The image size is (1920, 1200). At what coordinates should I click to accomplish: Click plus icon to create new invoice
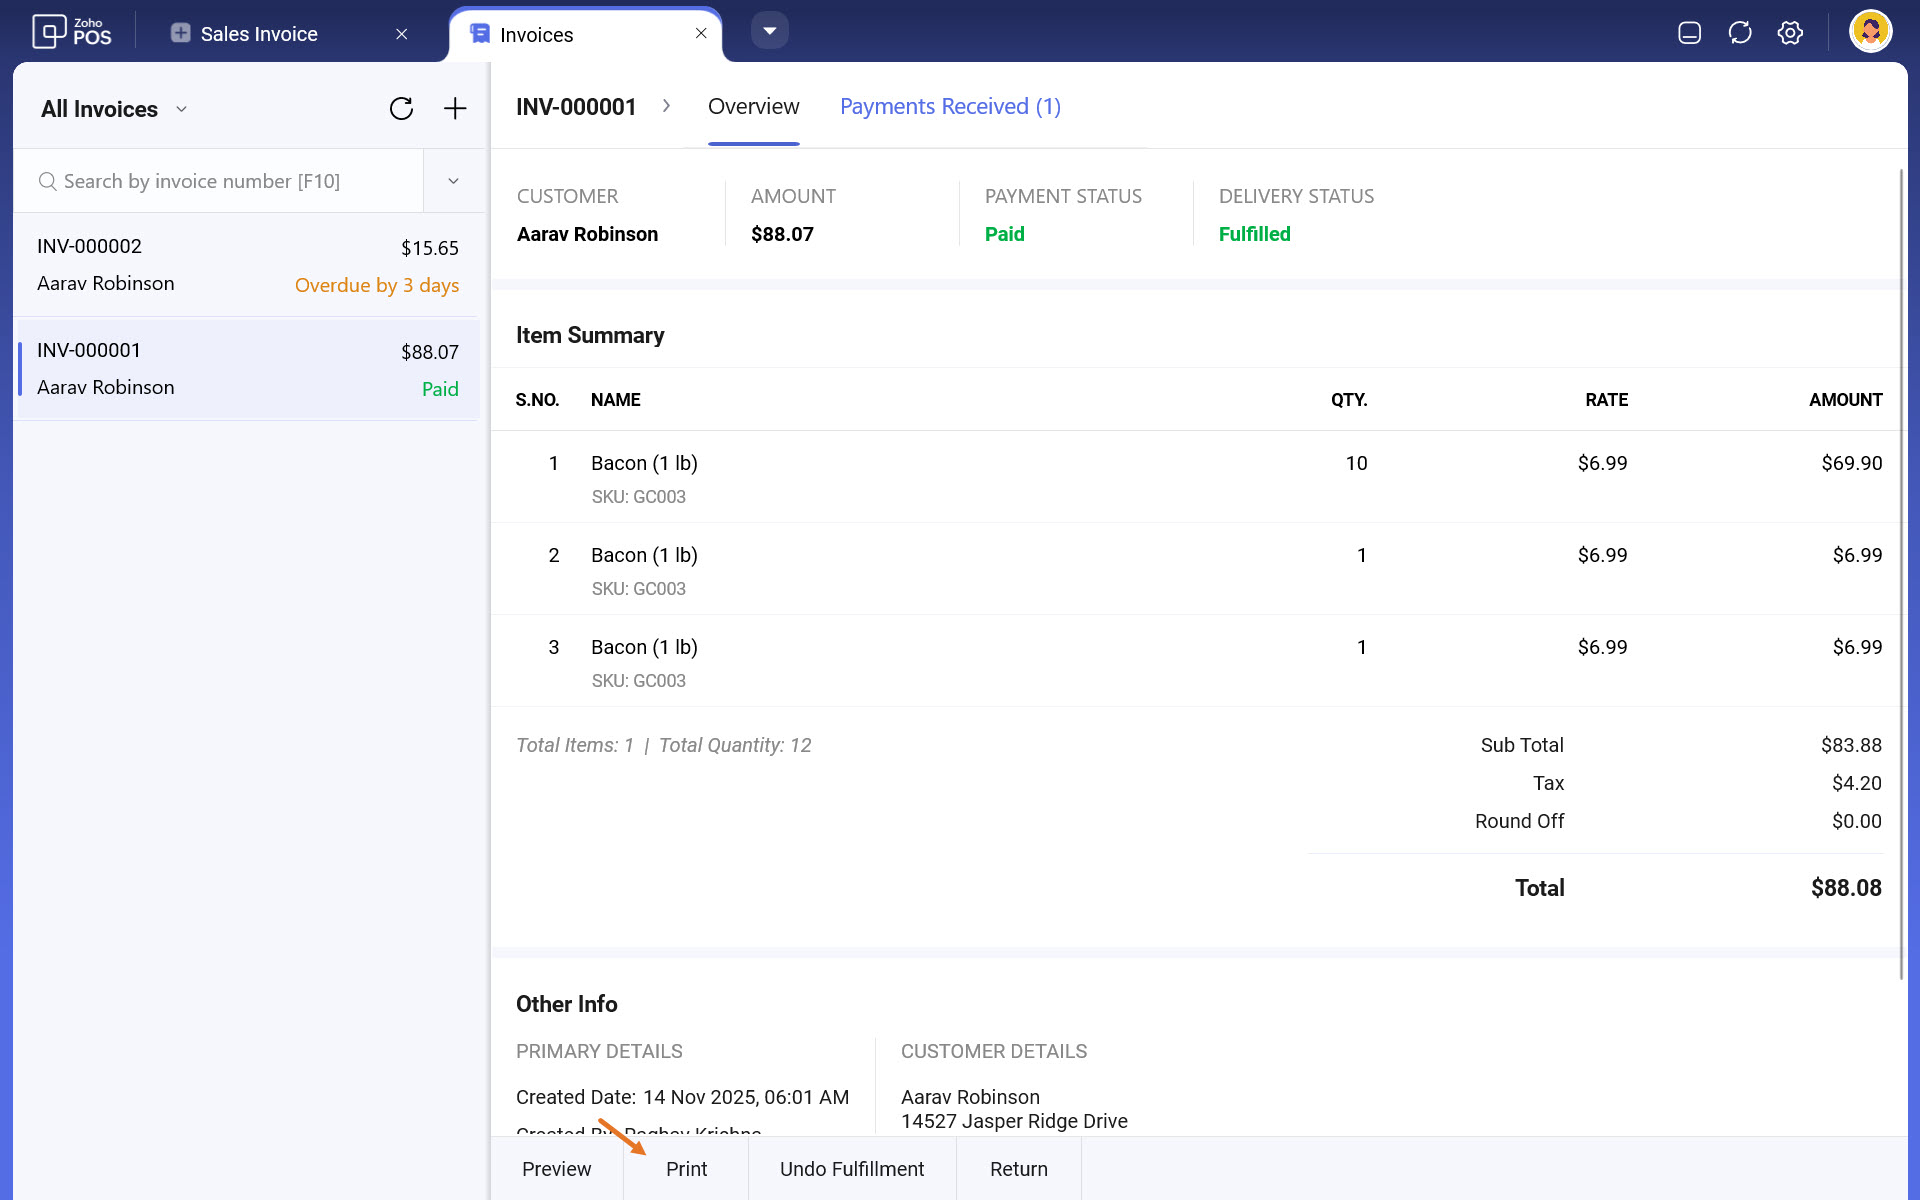pos(455,109)
